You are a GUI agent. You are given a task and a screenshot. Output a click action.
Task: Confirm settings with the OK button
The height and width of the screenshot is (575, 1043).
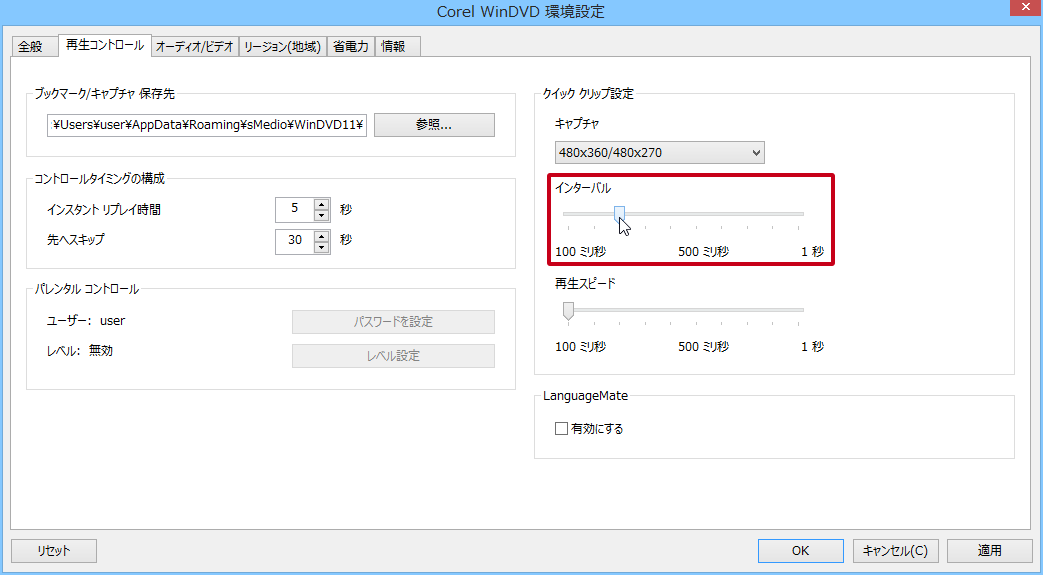coord(801,551)
